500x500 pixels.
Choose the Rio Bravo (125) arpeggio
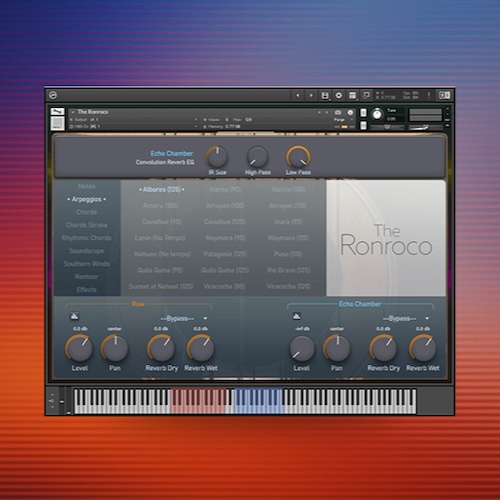289,270
